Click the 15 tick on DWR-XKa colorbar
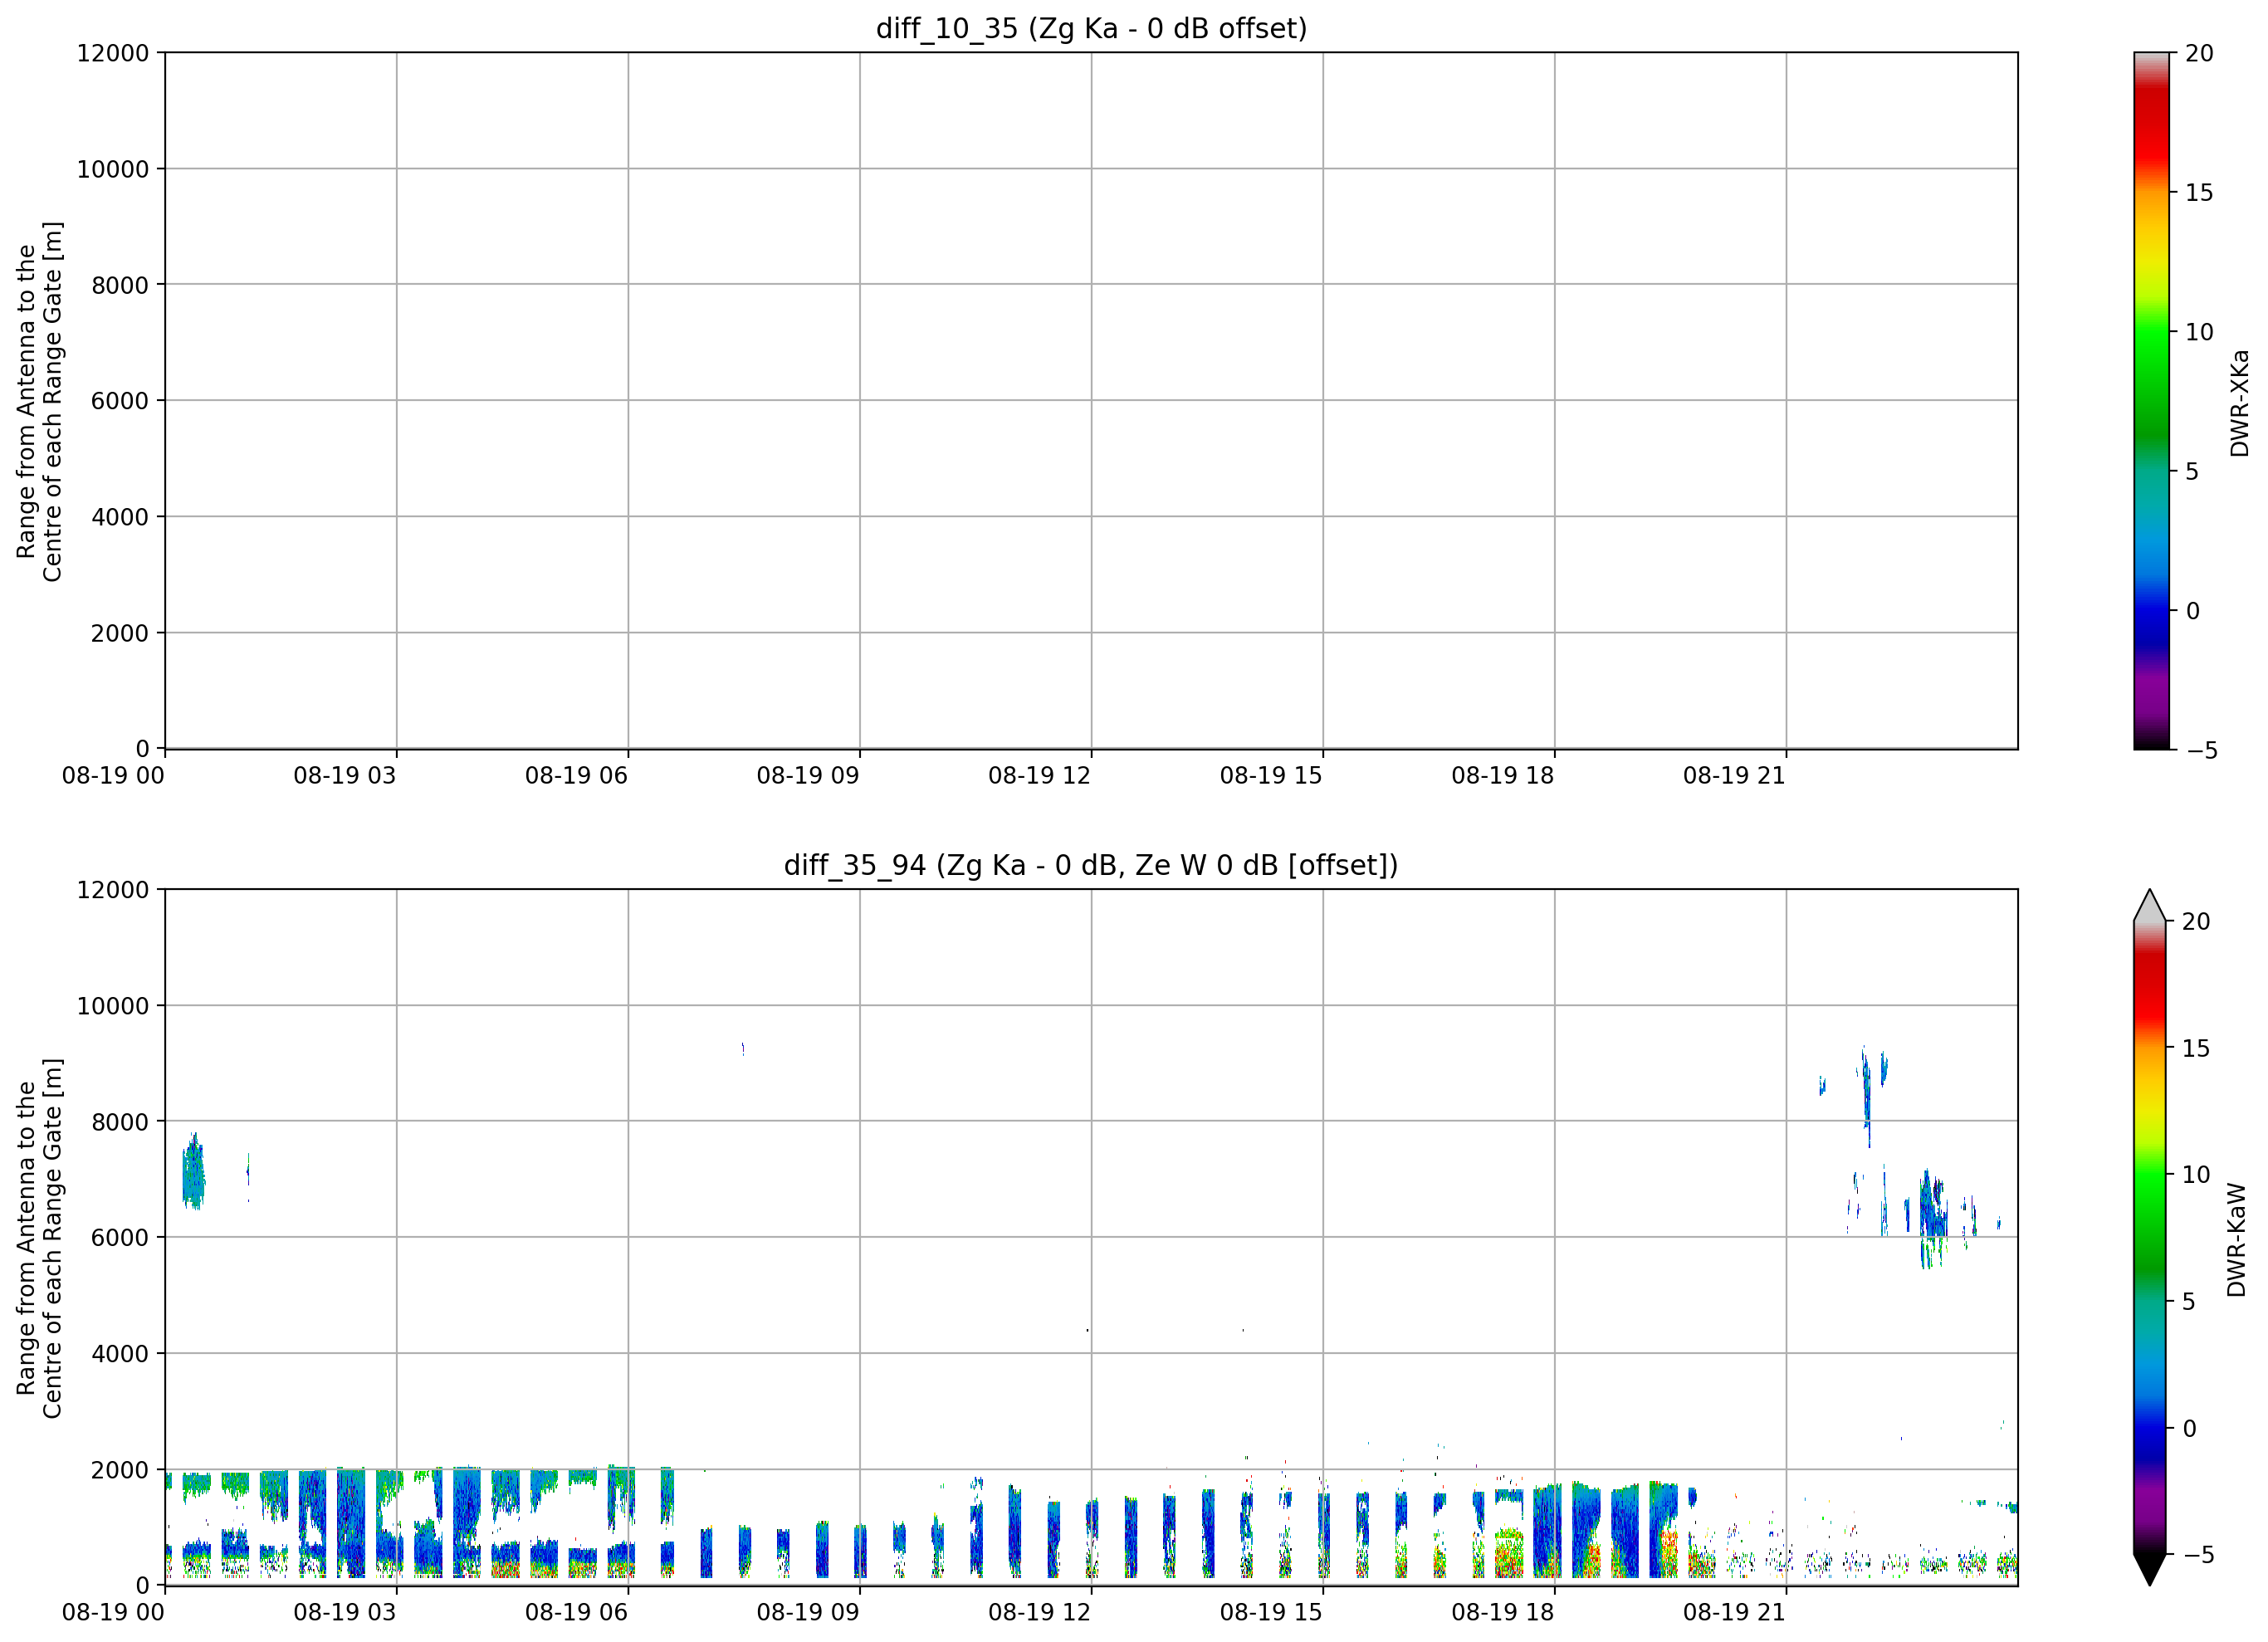Viewport: 2268px width, 1642px height. 2199,192
